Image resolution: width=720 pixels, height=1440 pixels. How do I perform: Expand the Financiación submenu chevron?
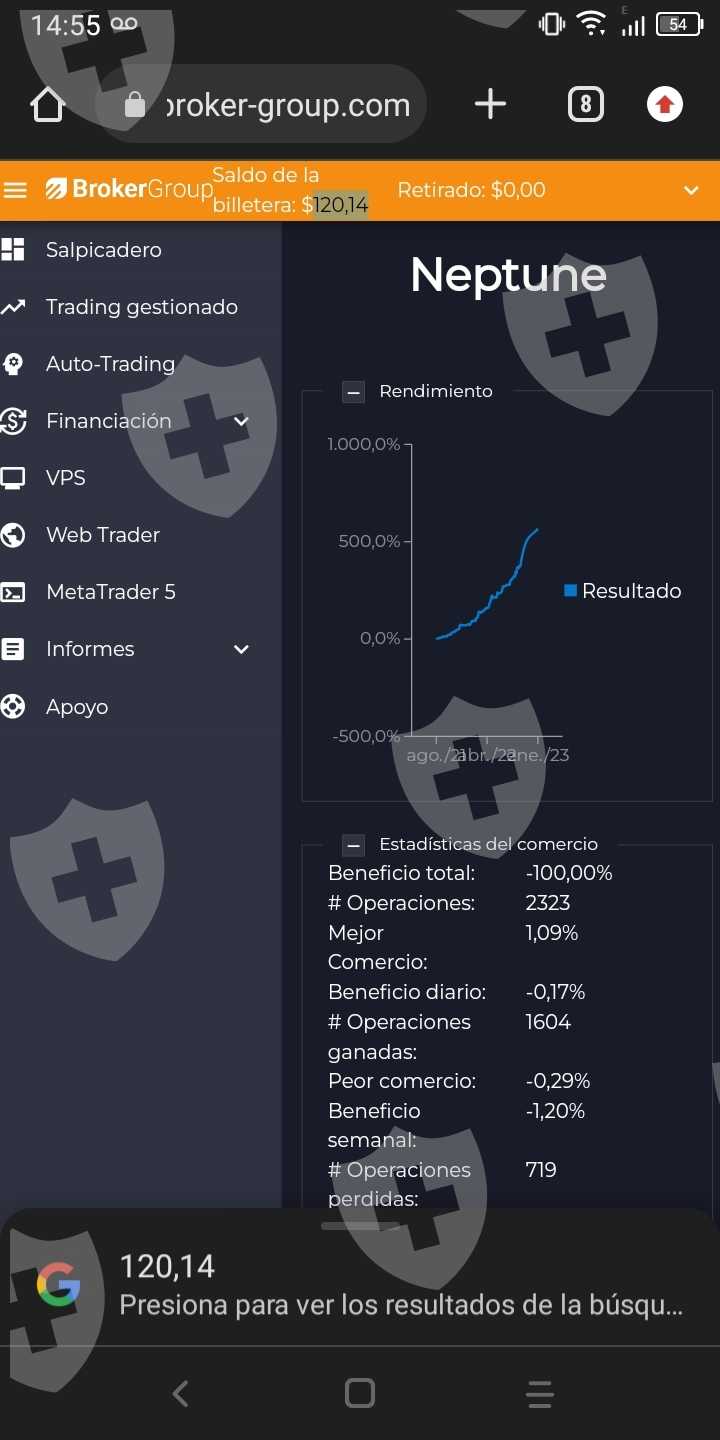point(241,421)
